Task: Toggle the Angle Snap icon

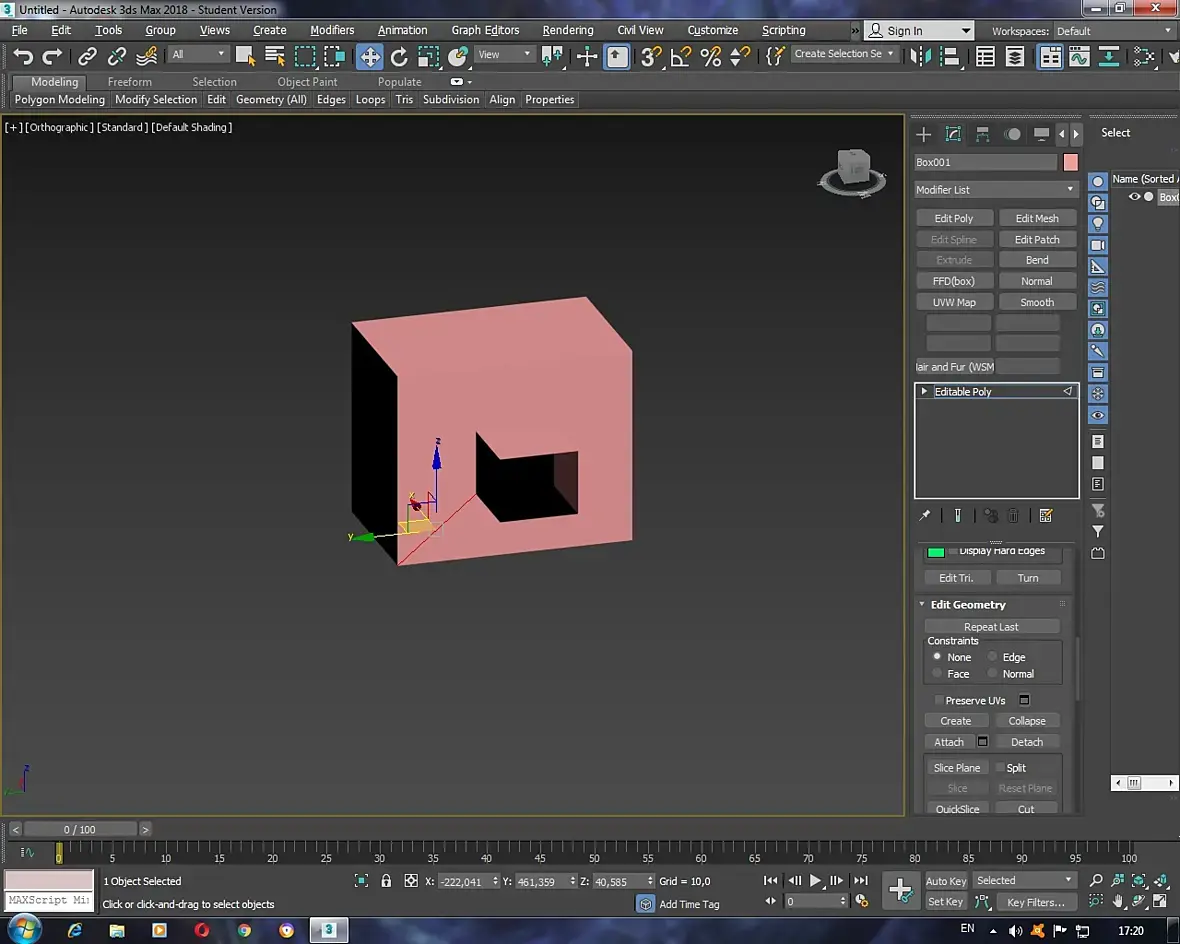Action: (681, 56)
